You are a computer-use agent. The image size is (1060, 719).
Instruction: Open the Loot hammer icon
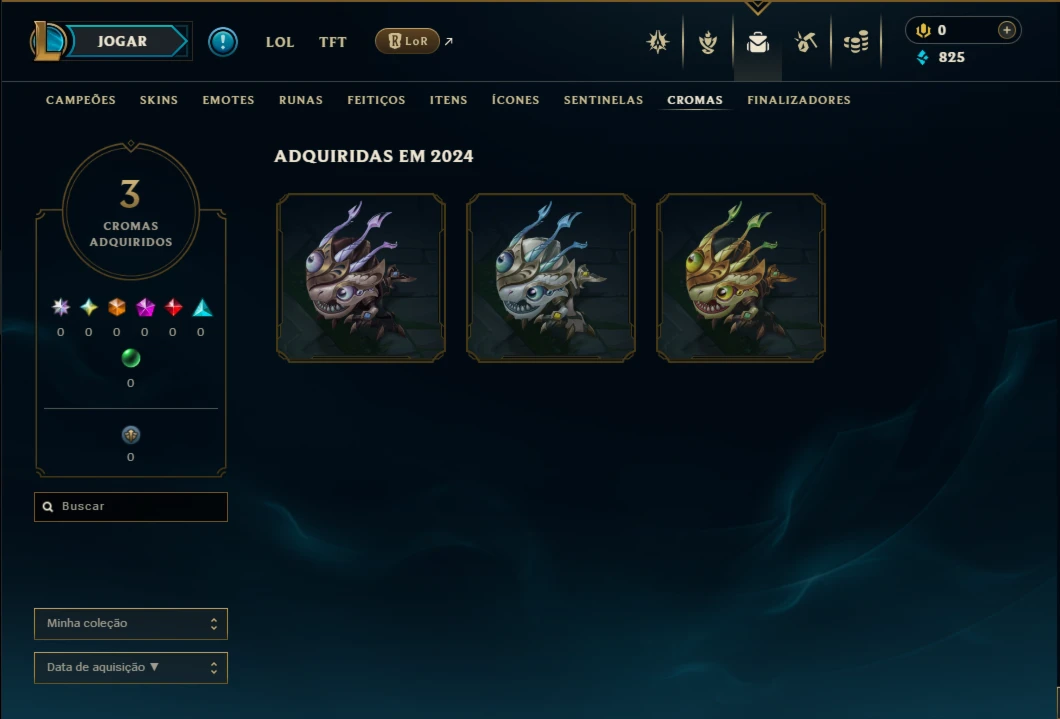tap(806, 43)
